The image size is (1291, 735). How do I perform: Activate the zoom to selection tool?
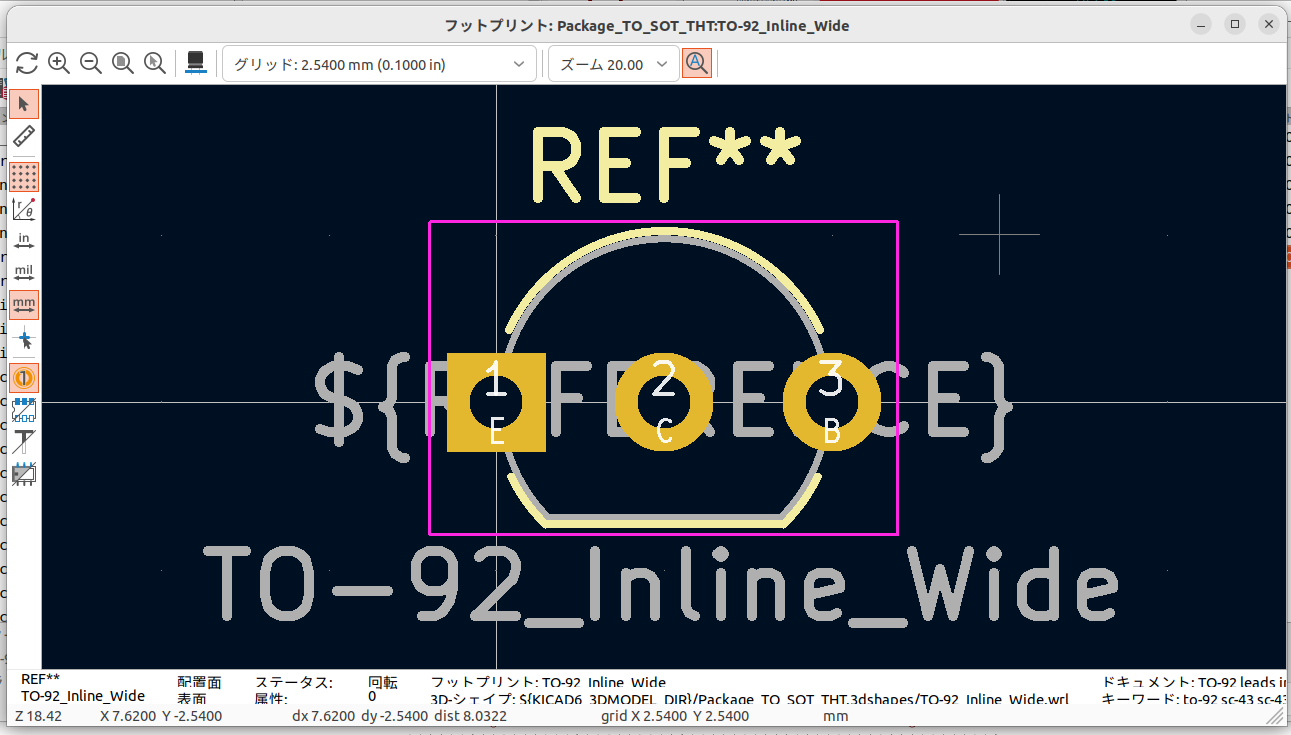(155, 64)
